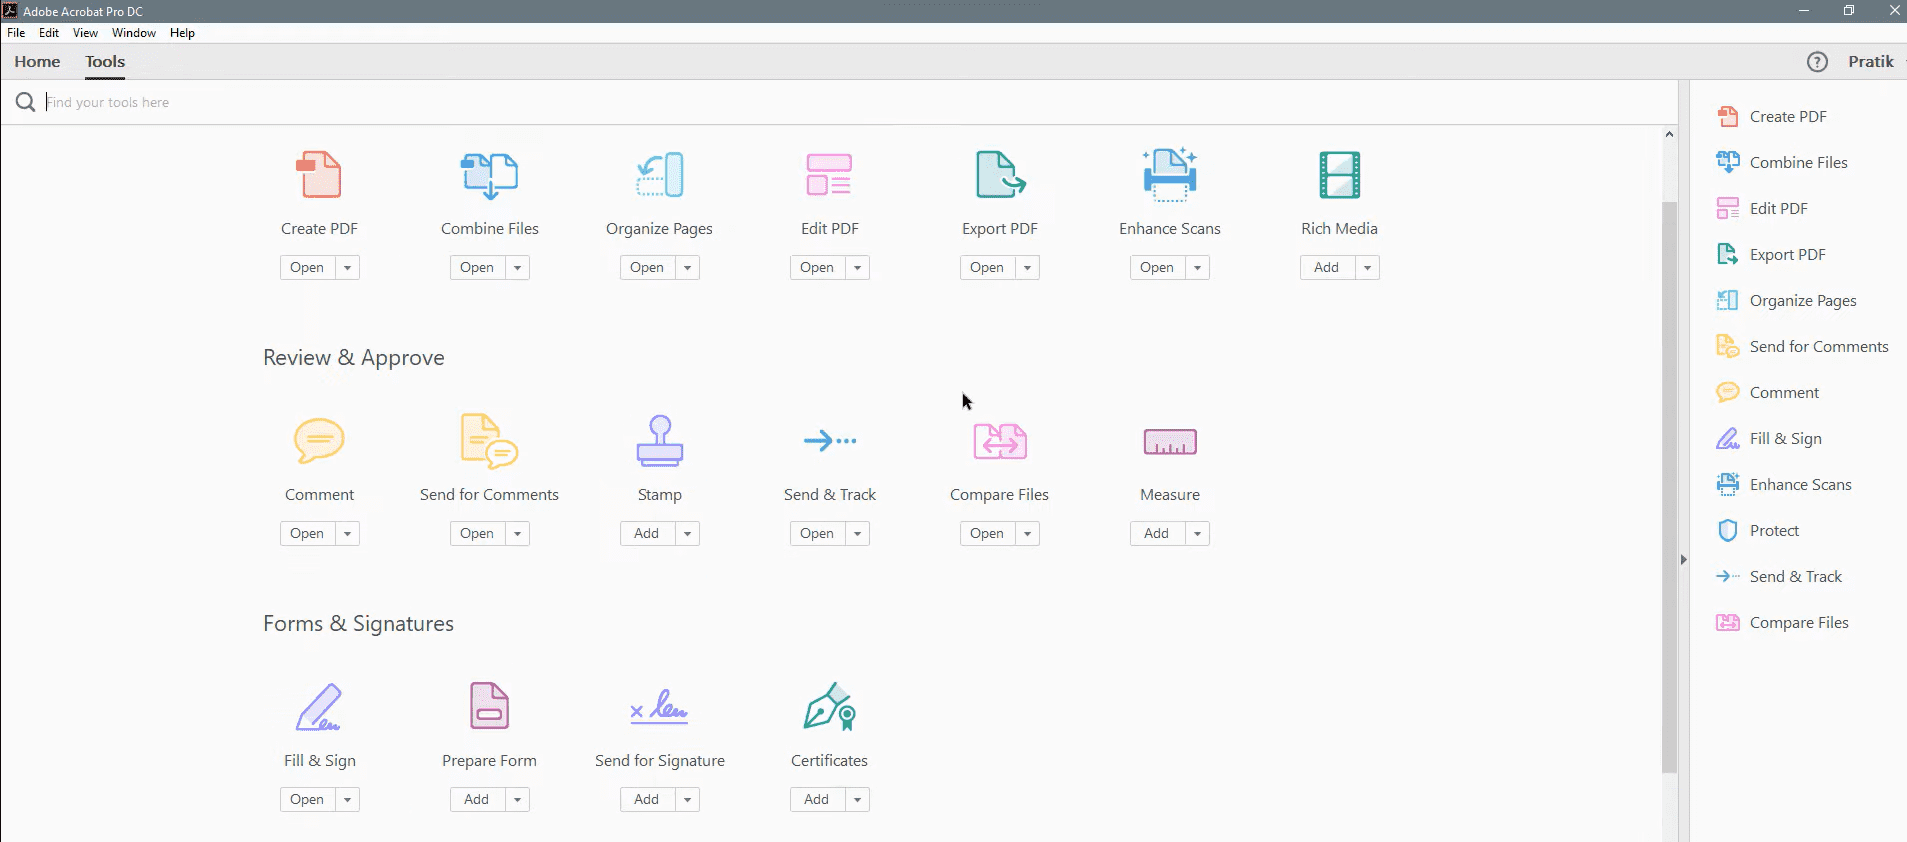Open Send for Comments shortcut in sidebar
Viewport: 1907px width, 842px height.
point(1802,346)
